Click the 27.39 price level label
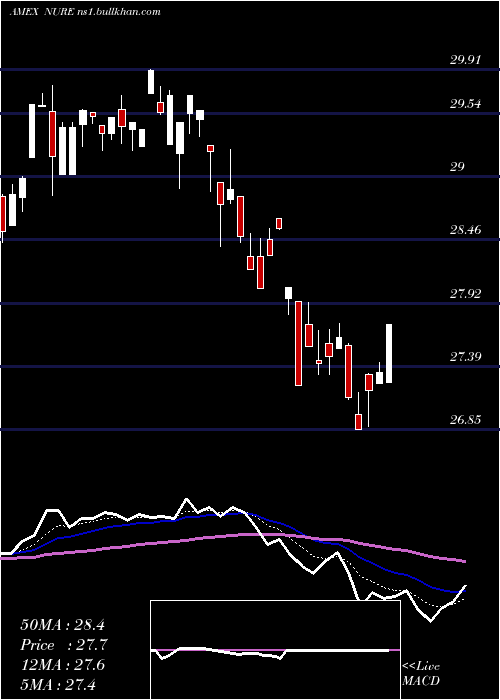This screenshot has width=500, height=700. tap(465, 357)
